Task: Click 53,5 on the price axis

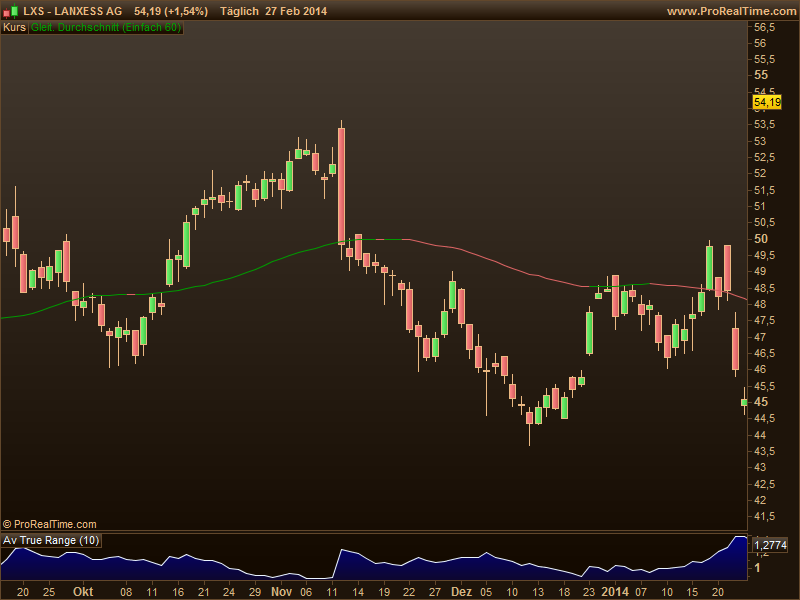Action: point(764,124)
